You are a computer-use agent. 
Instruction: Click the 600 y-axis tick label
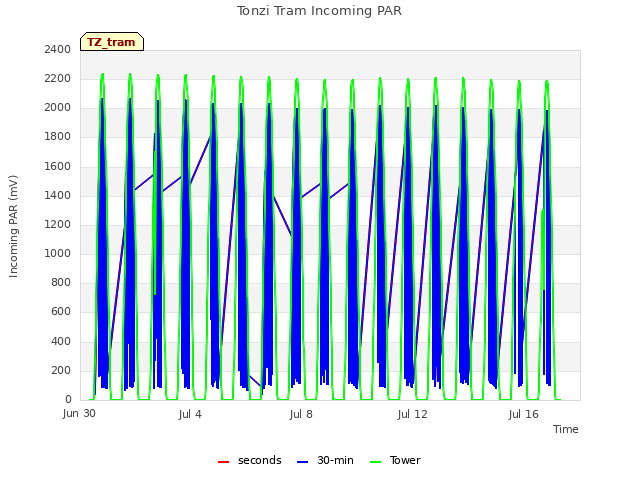click(x=61, y=311)
